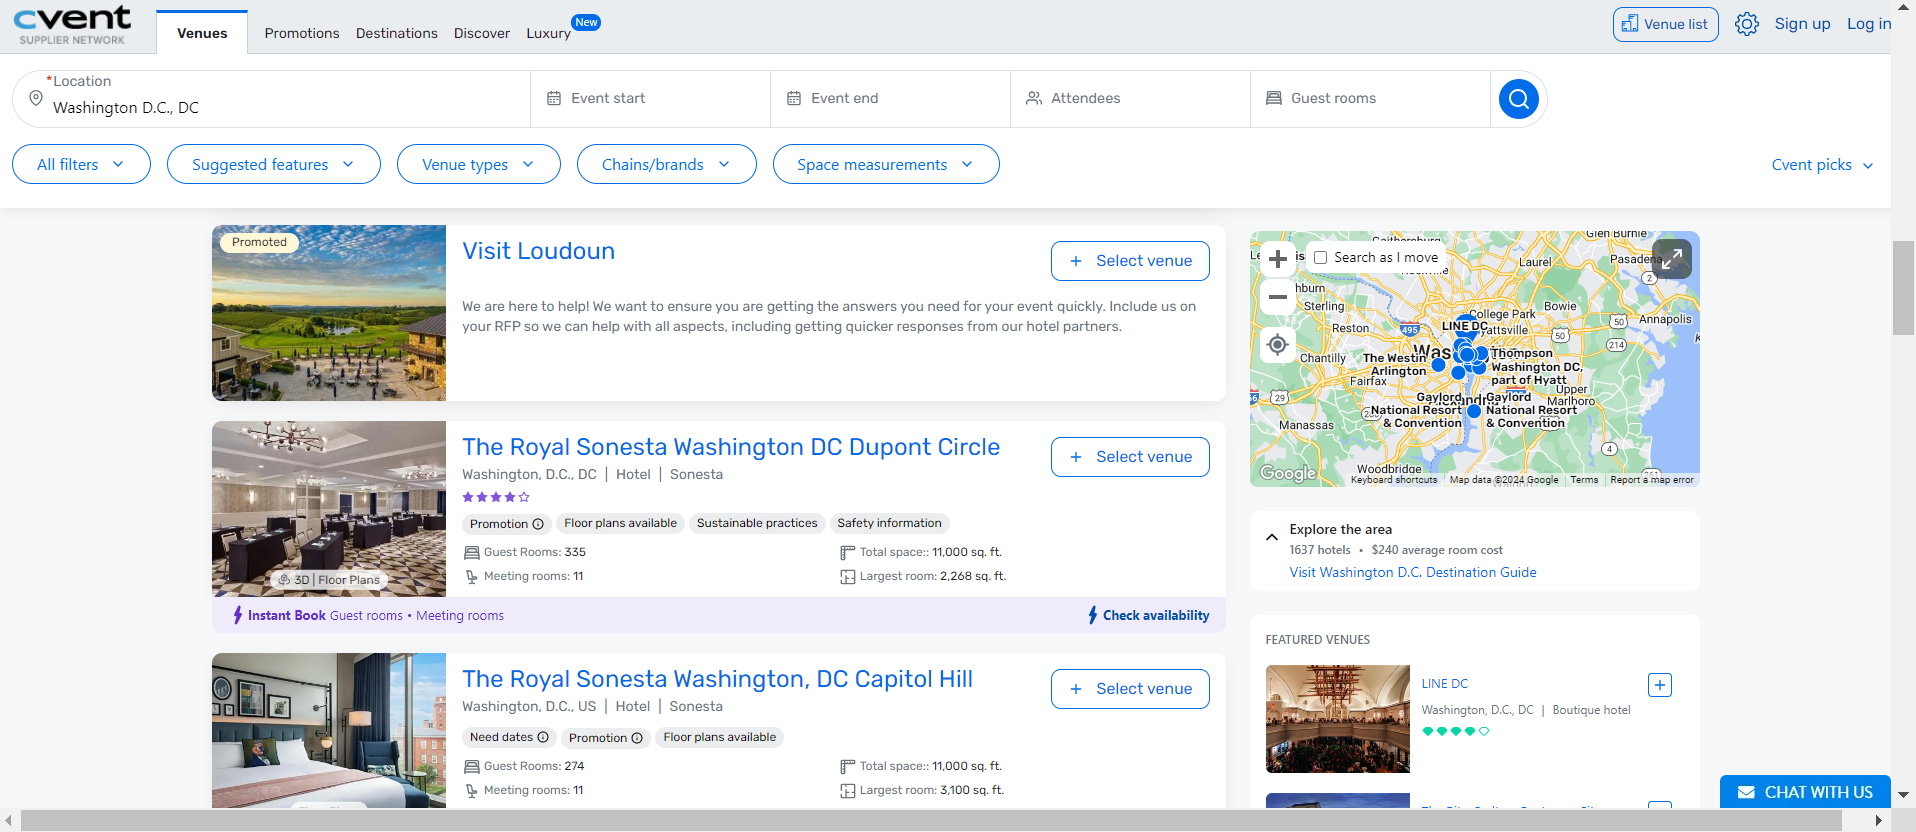This screenshot has height=832, width=1916.
Task: Click the blue search magnifier button
Action: [x=1518, y=99]
